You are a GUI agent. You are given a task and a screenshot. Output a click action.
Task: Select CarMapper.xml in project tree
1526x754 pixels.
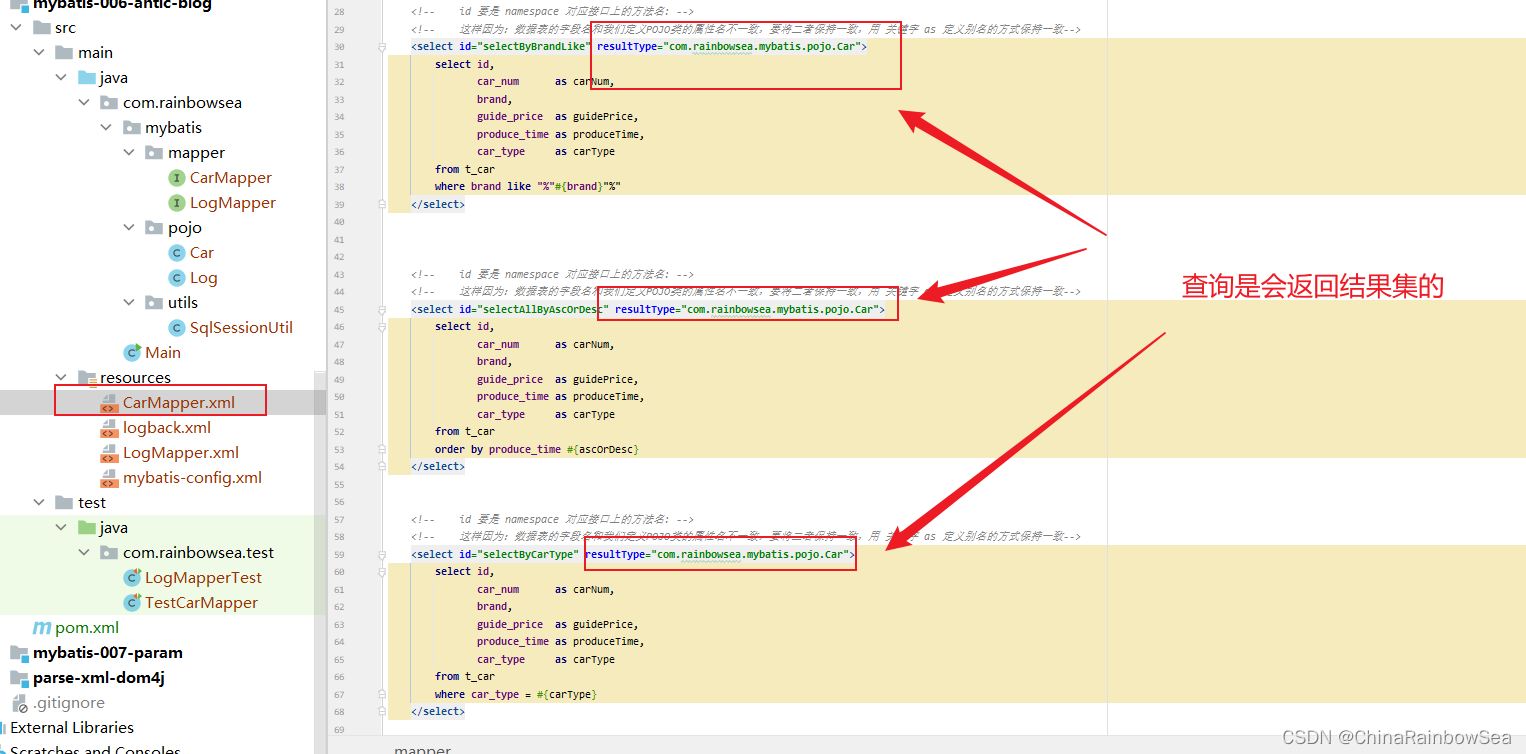(178, 403)
